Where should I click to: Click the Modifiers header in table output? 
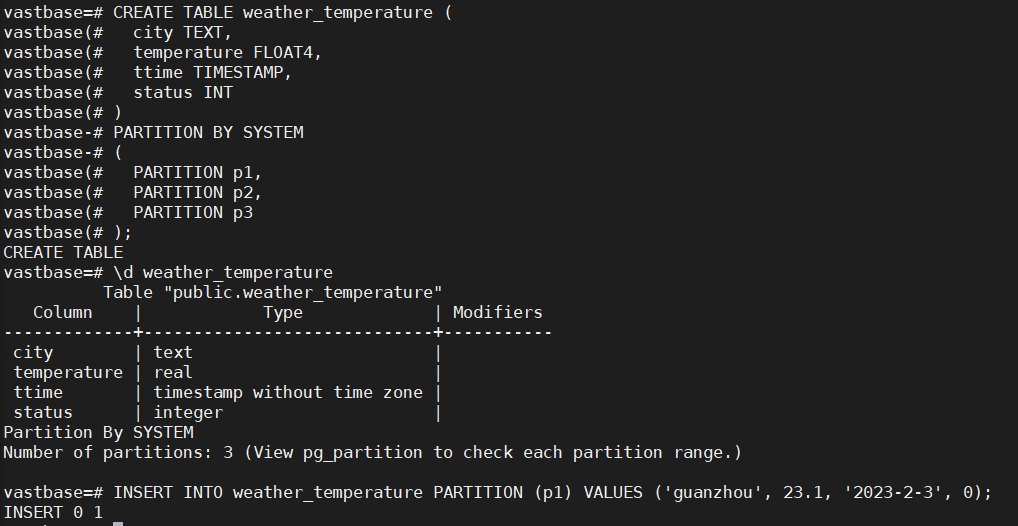(x=497, y=312)
